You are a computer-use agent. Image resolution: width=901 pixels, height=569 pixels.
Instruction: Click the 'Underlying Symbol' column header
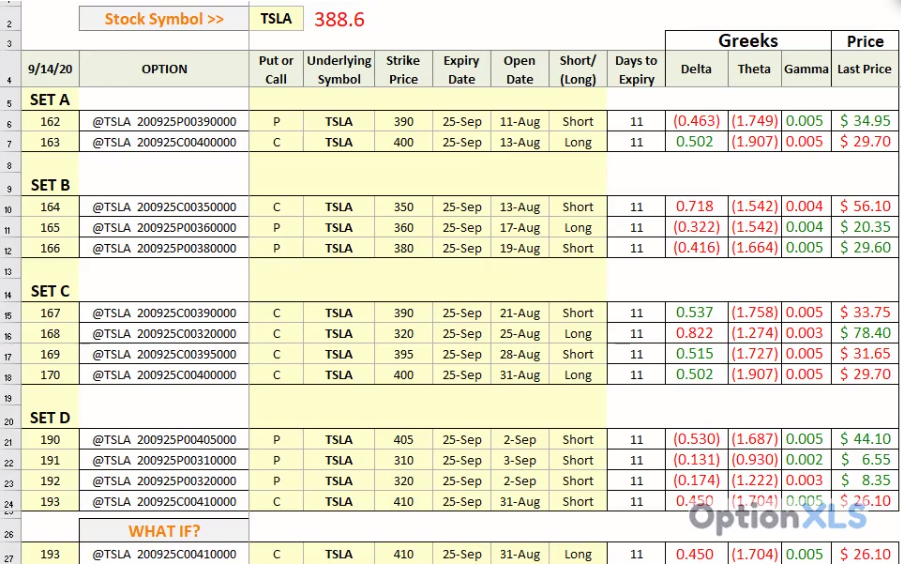(x=339, y=69)
